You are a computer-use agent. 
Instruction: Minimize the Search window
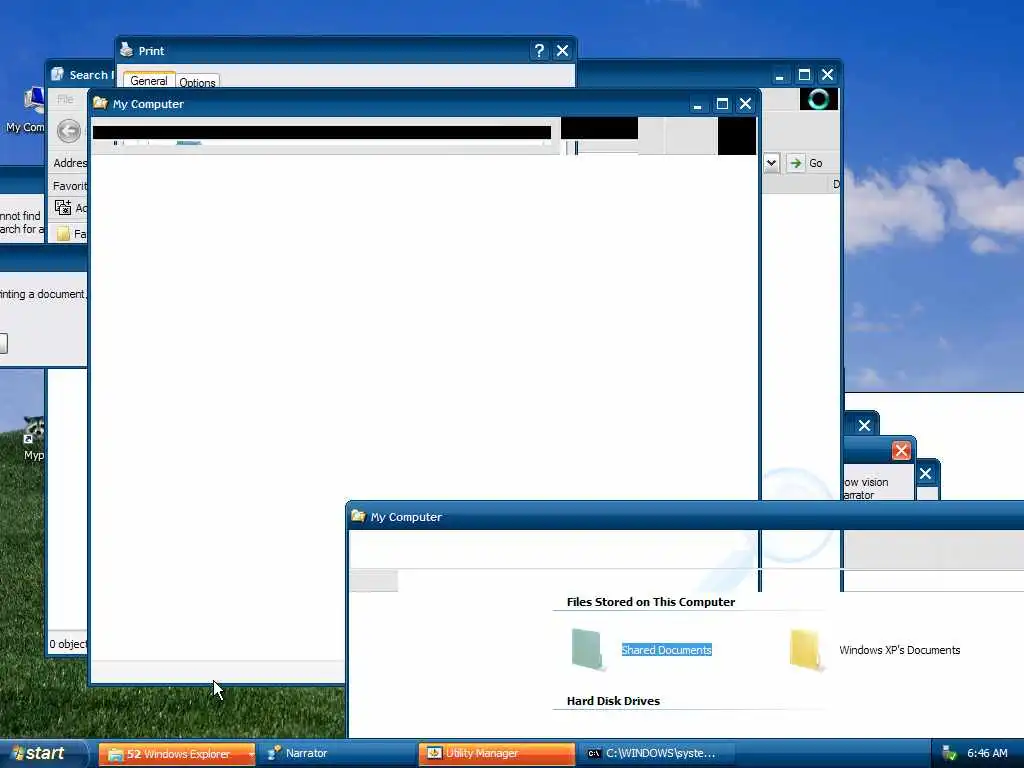click(x=779, y=75)
